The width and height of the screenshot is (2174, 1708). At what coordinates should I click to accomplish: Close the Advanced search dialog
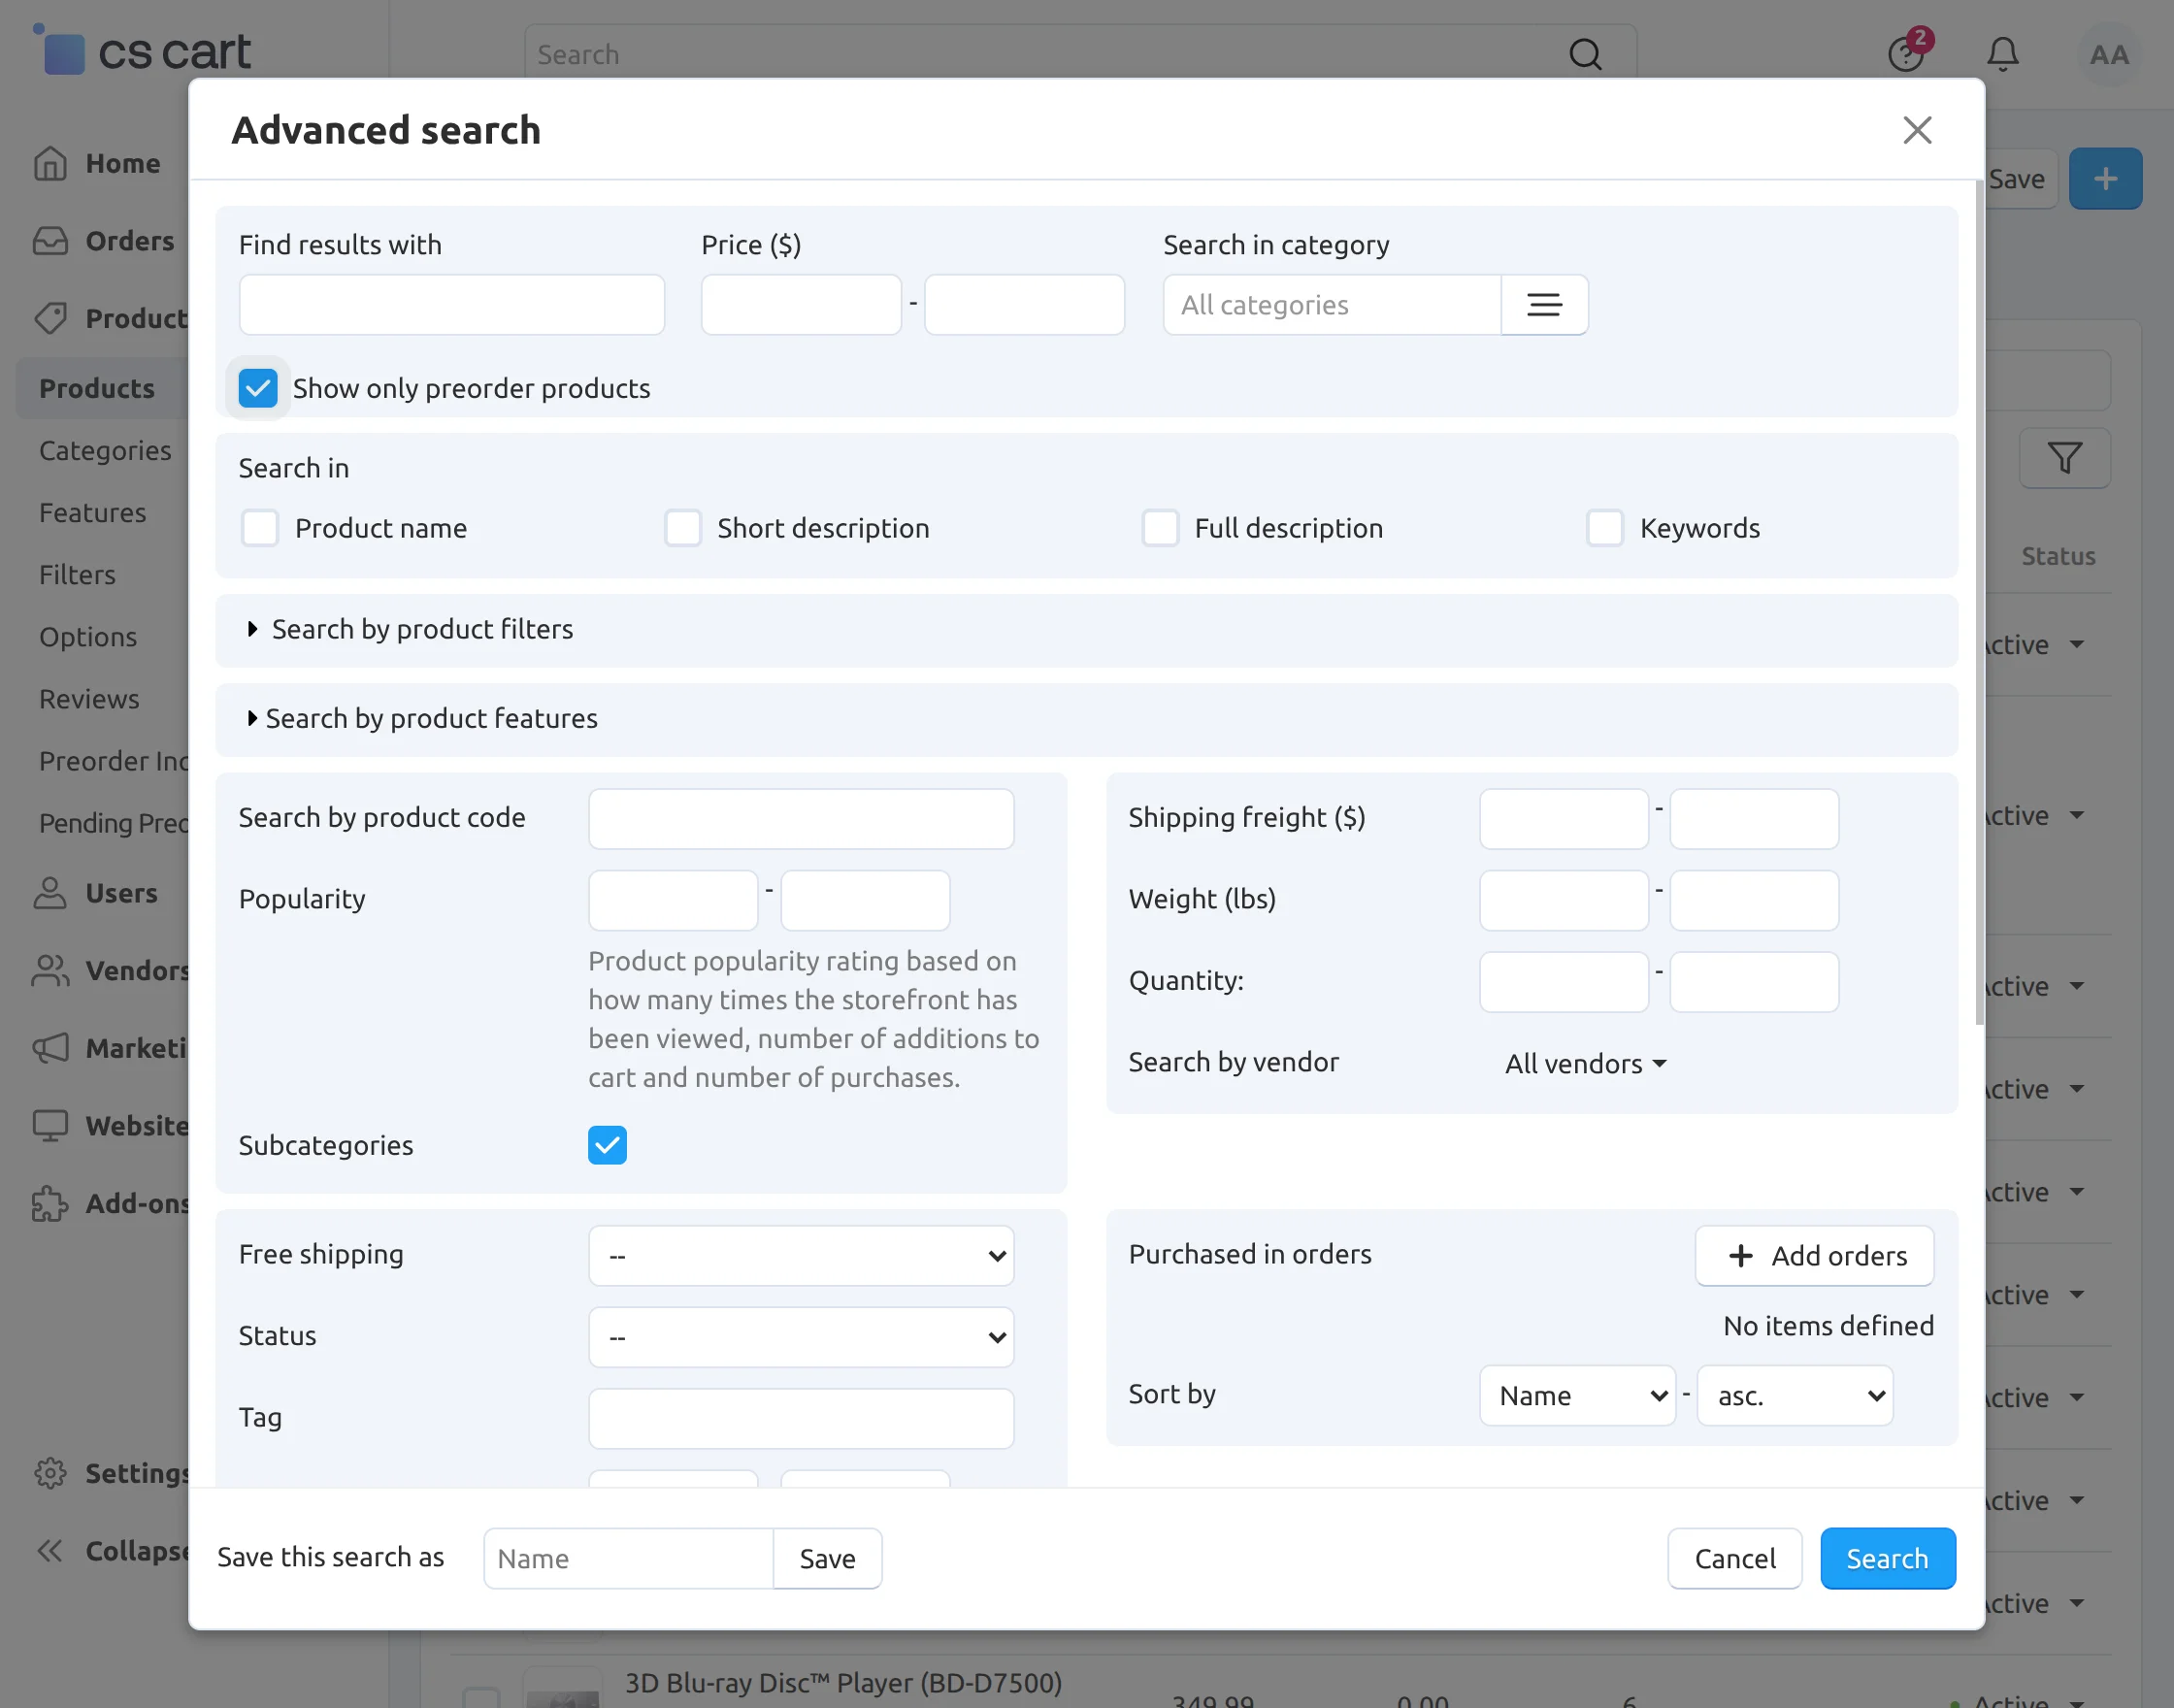1916,130
